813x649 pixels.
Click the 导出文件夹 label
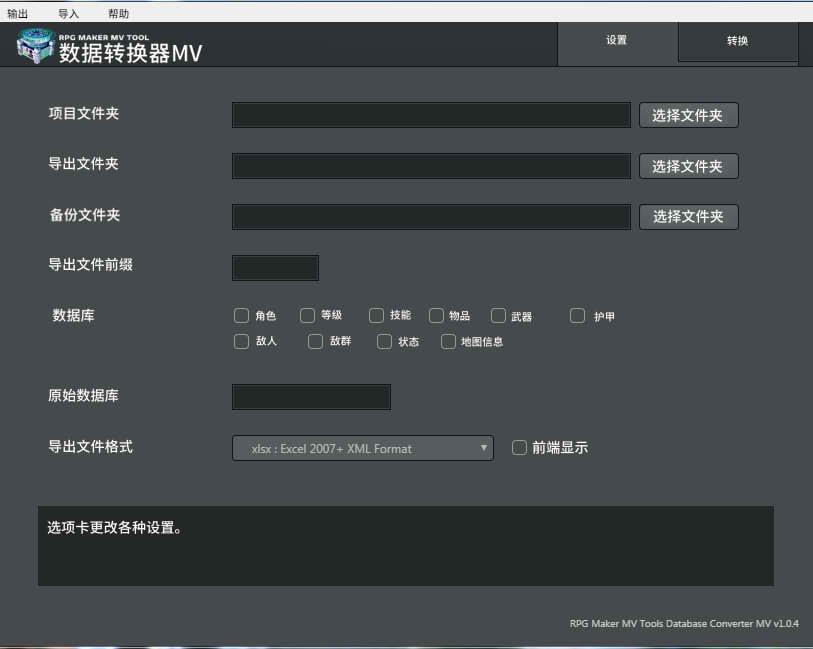pos(83,164)
